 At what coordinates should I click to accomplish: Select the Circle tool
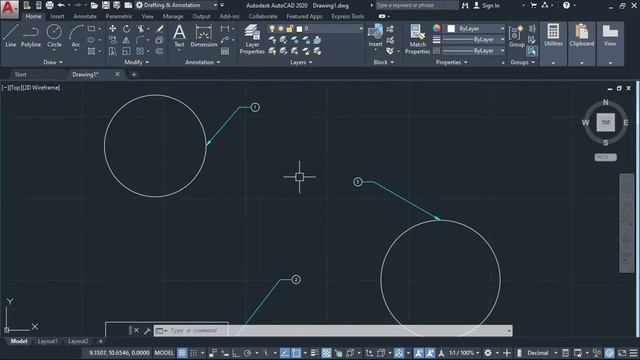(x=54, y=36)
